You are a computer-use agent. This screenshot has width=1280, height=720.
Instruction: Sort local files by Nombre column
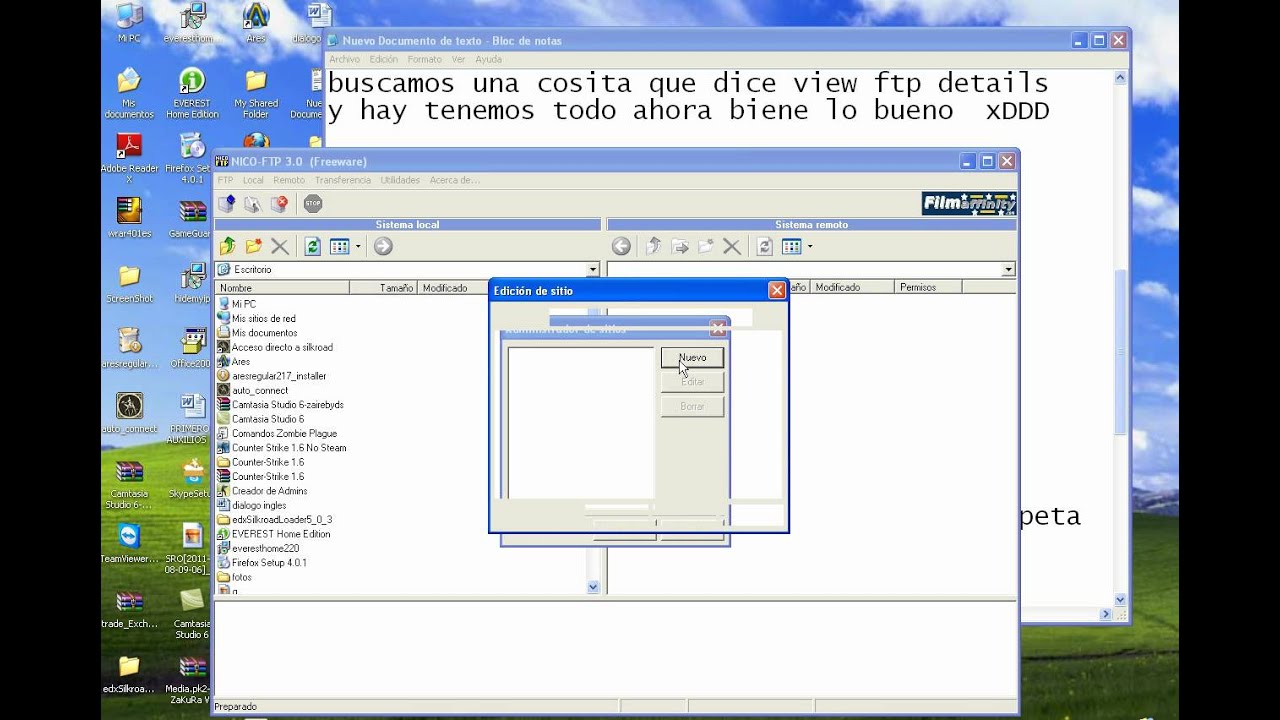coord(282,287)
